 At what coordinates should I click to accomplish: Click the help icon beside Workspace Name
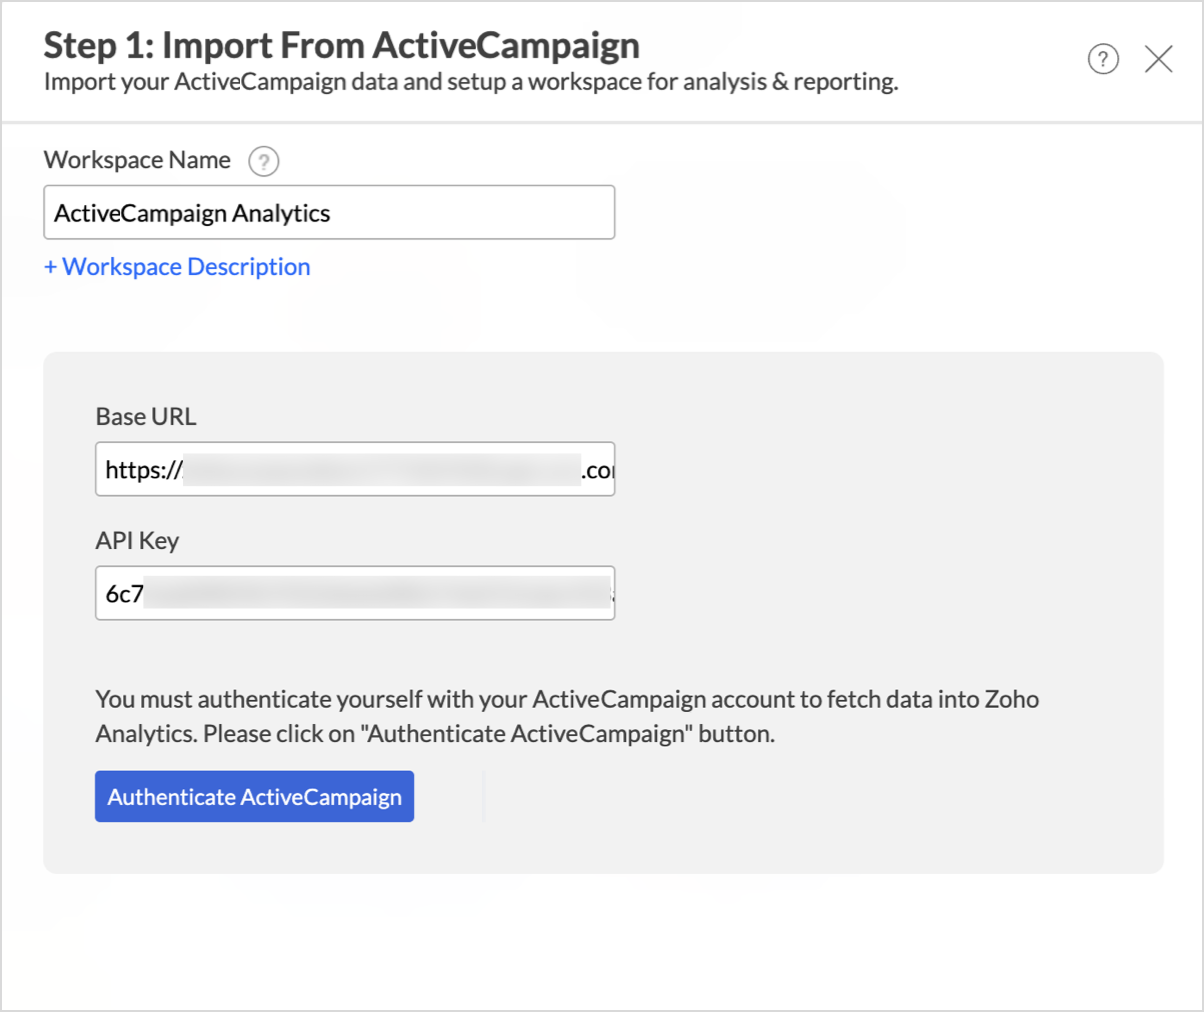click(x=264, y=161)
